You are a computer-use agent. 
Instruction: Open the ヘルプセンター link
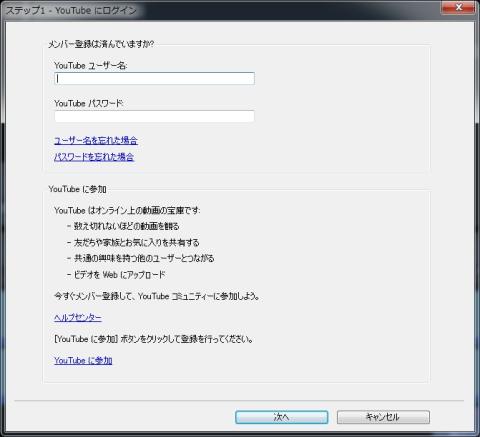click(x=78, y=317)
